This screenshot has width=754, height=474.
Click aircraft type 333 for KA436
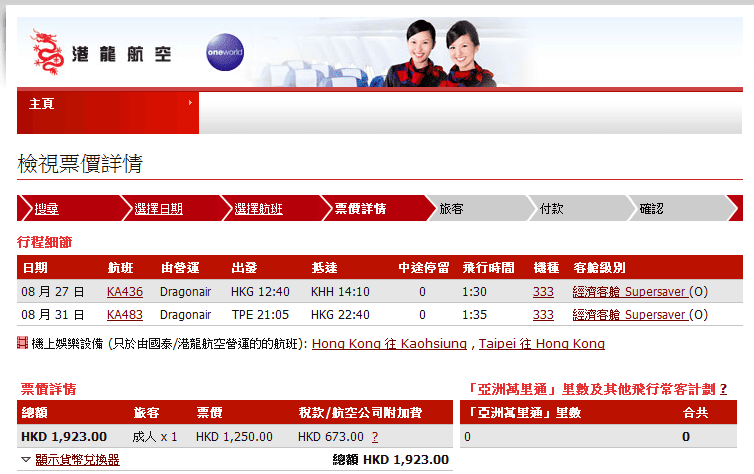click(543, 291)
